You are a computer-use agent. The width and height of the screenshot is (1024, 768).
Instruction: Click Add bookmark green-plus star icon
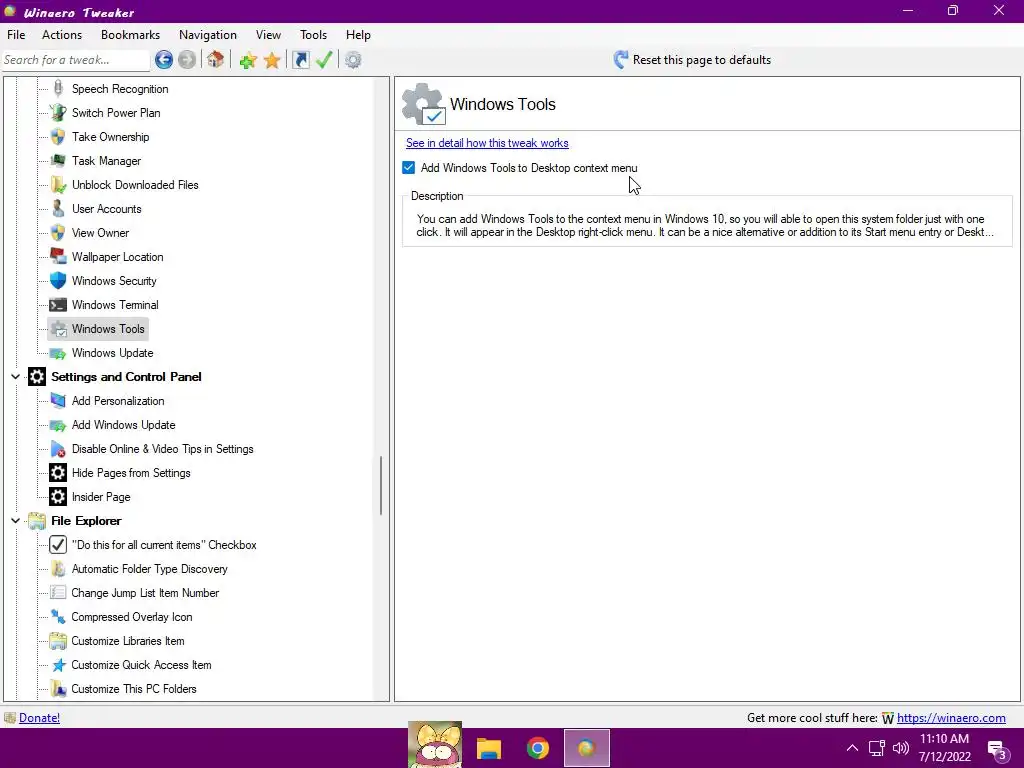point(248,60)
